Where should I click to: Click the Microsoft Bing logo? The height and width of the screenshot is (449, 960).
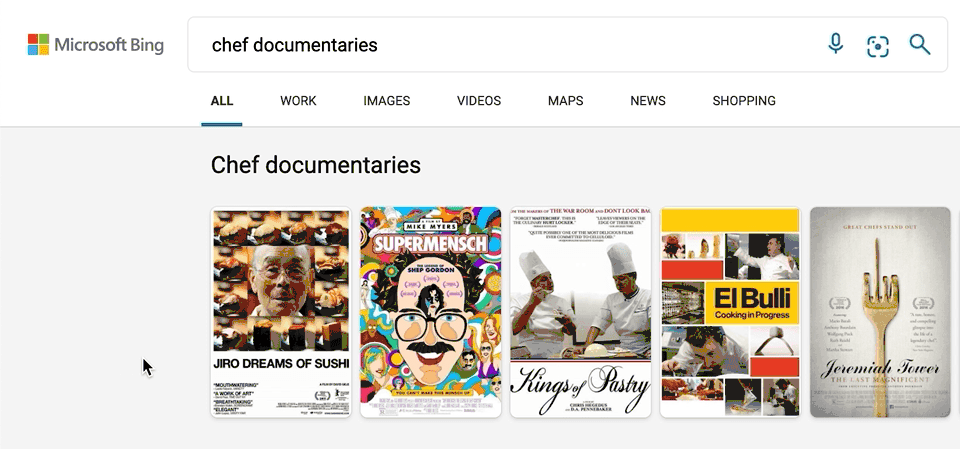pyautogui.click(x=96, y=45)
